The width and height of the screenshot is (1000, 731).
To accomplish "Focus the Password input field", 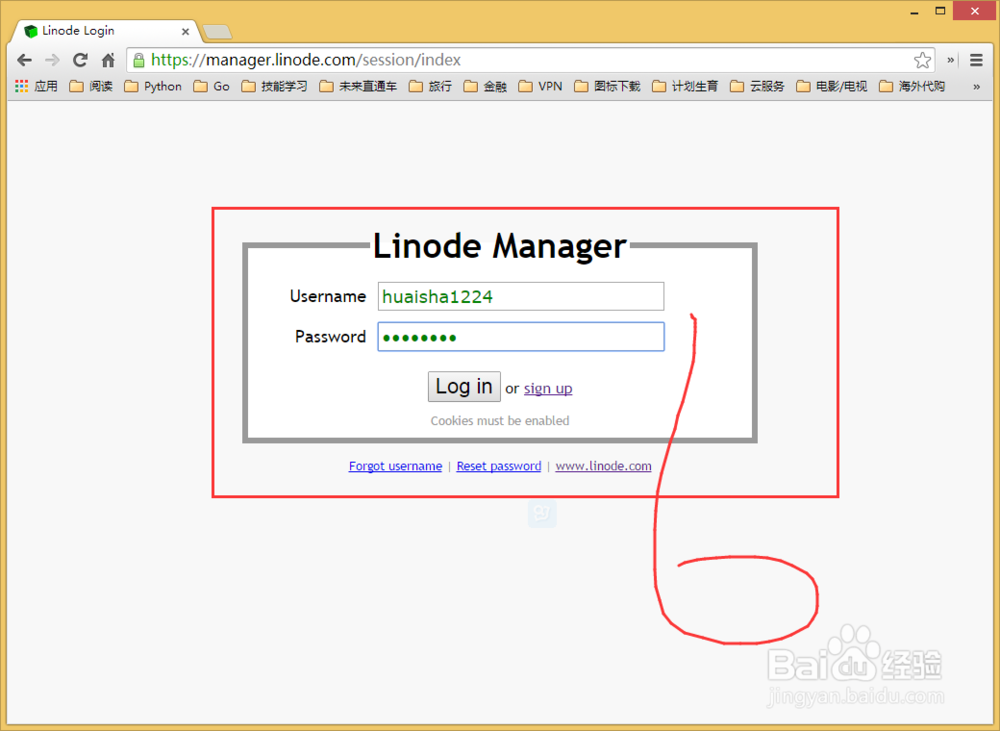I will (520, 337).
